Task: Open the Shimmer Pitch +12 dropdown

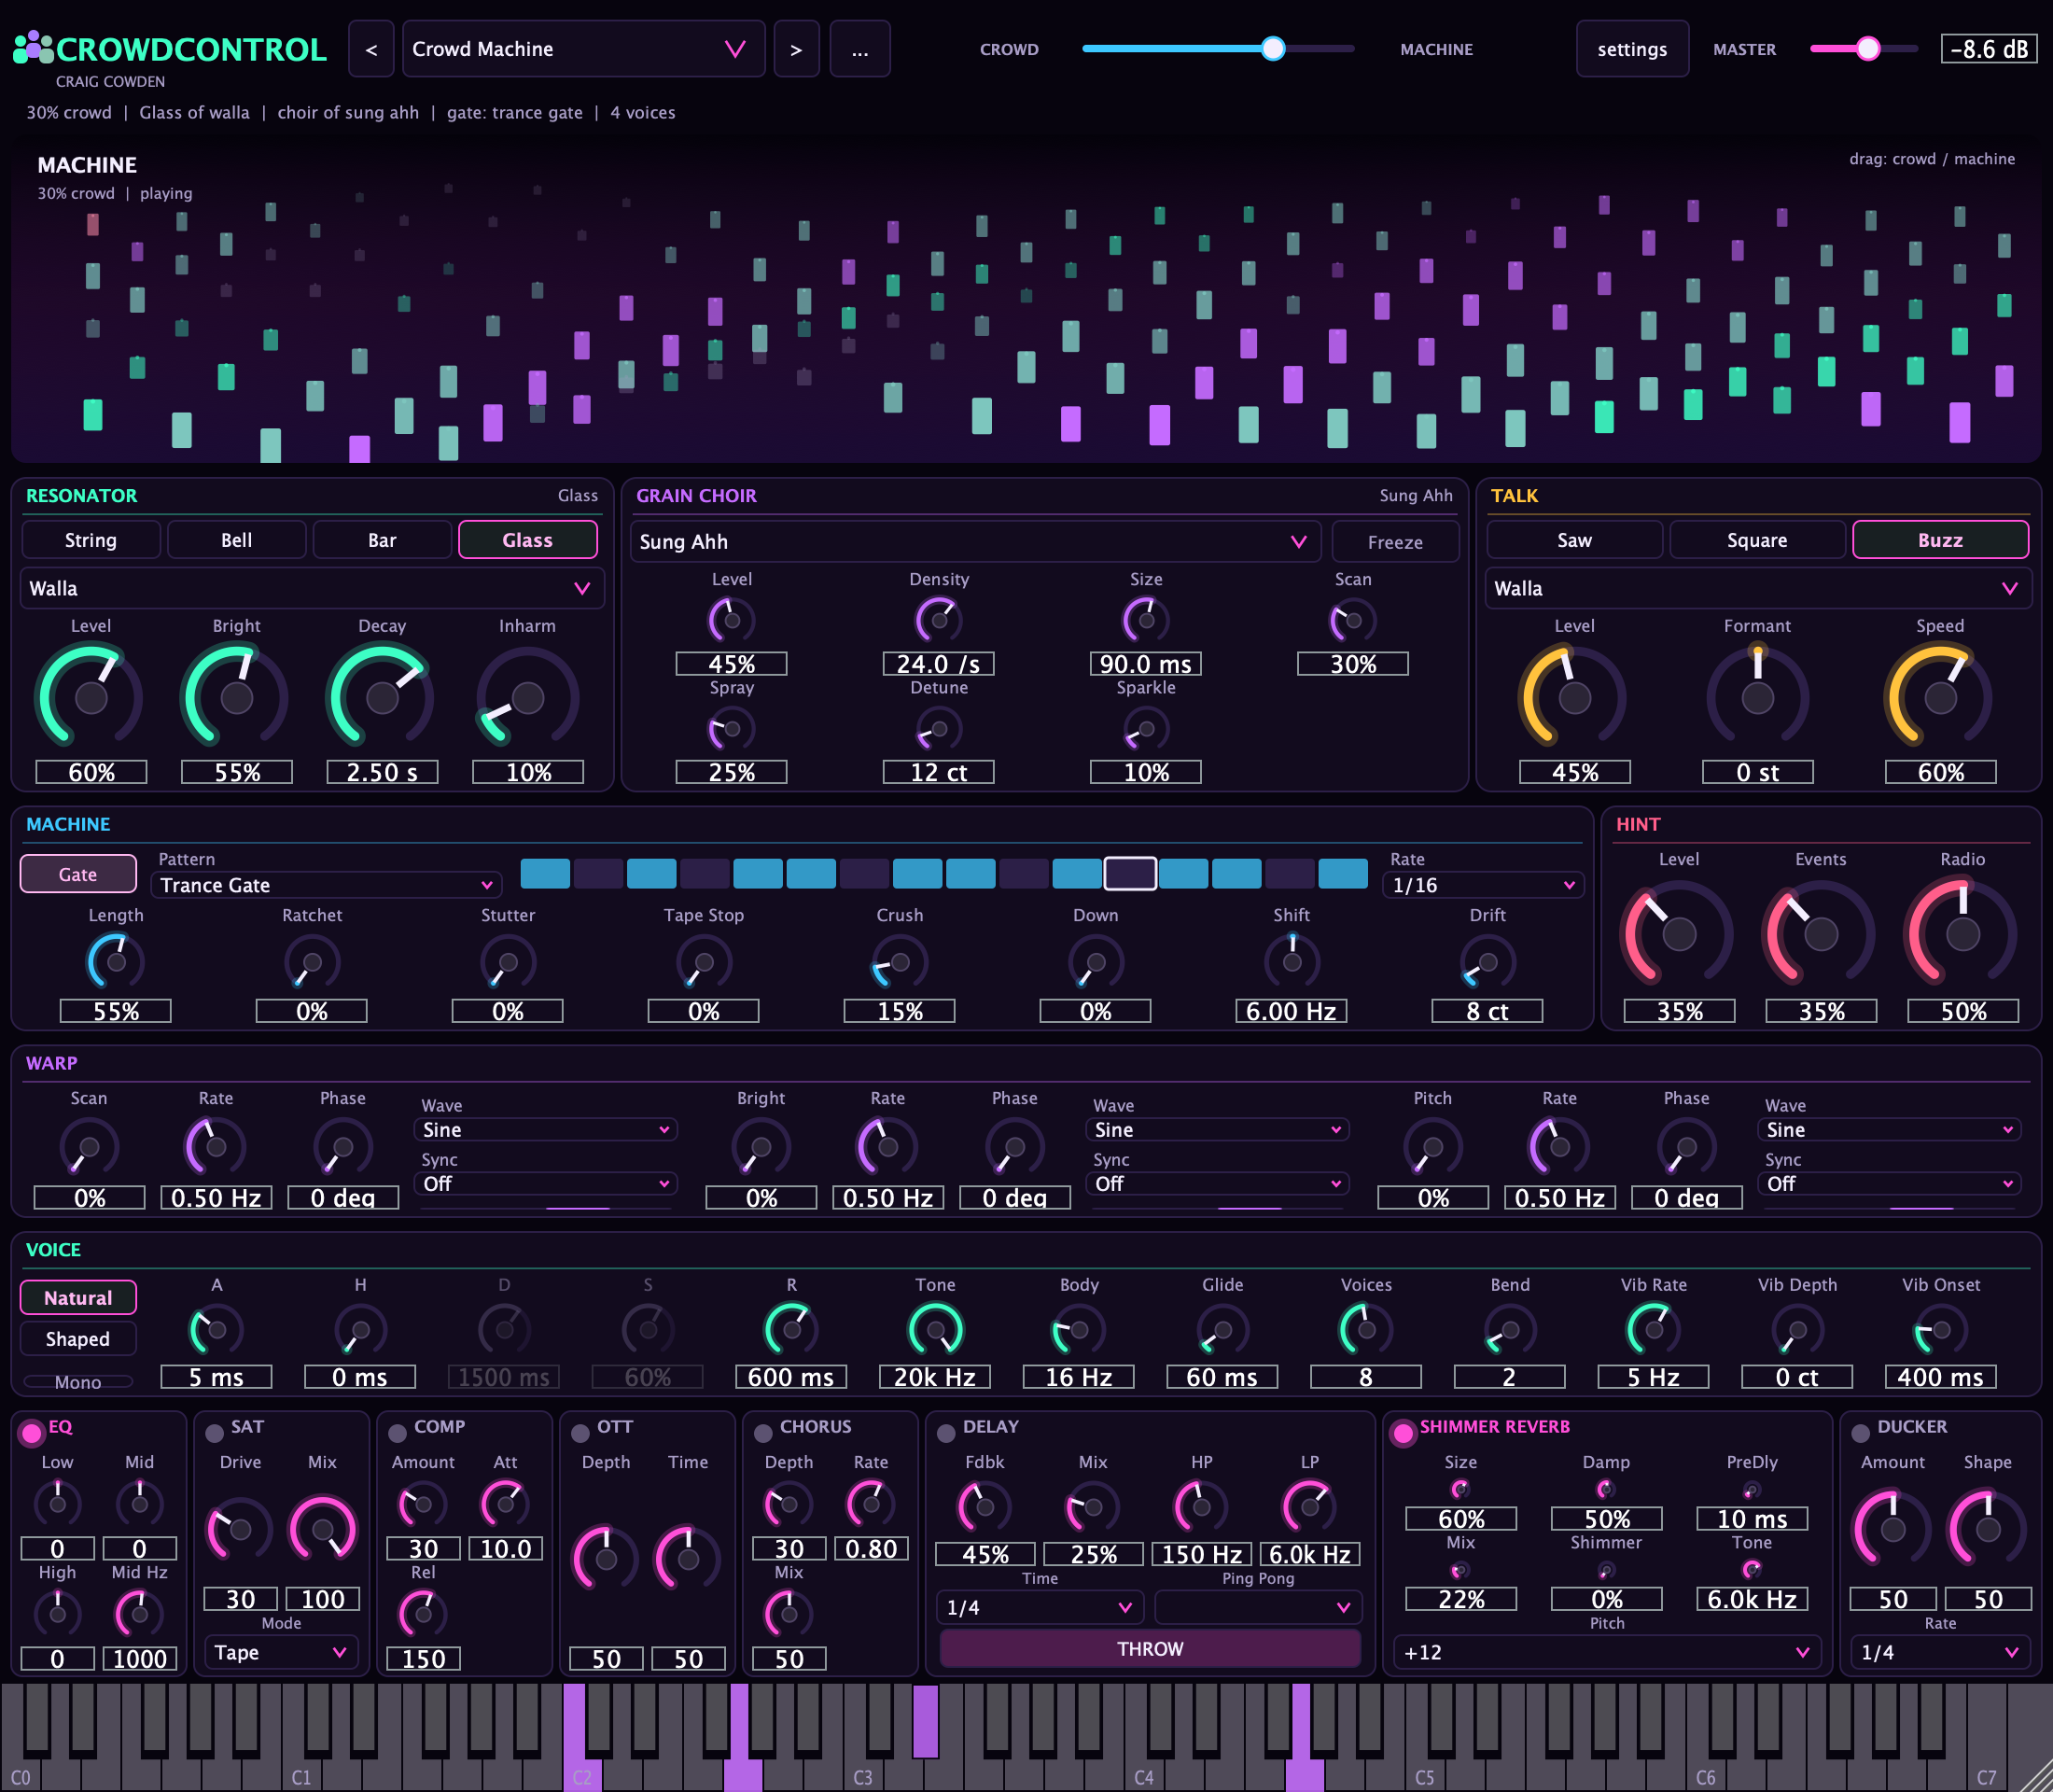Action: coord(1606,1652)
